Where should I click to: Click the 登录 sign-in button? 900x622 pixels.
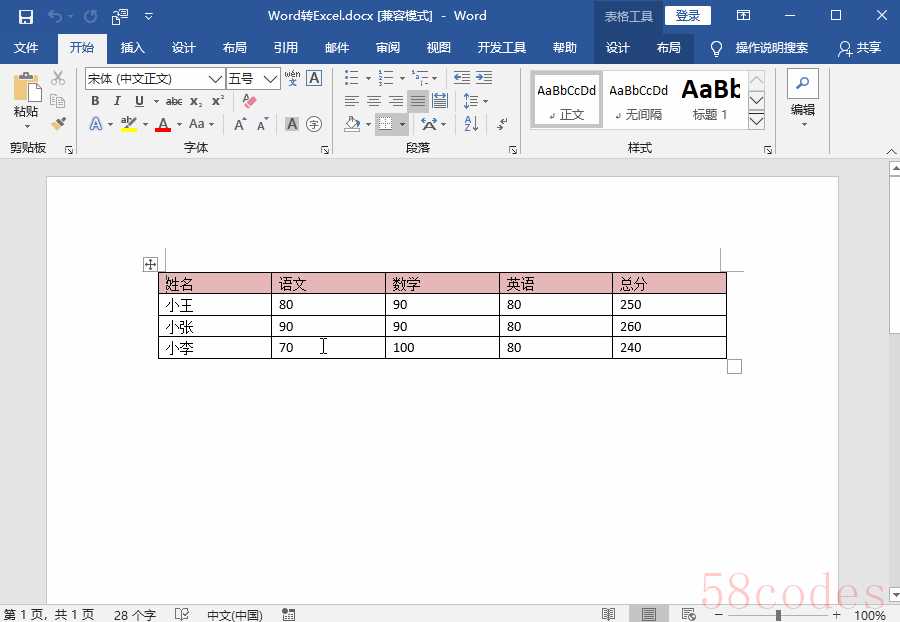(x=687, y=16)
